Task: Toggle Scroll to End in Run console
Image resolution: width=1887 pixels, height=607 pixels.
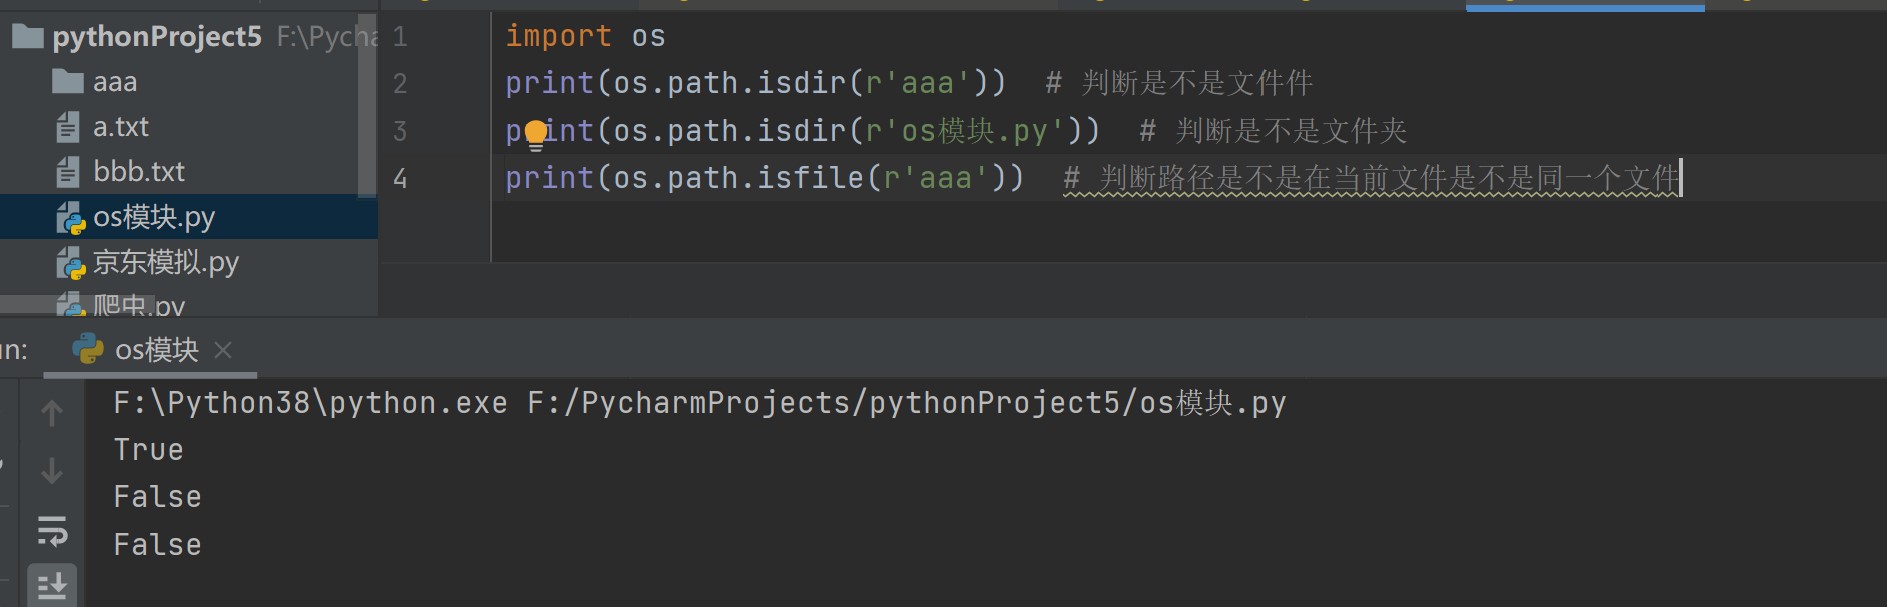Action: click(x=52, y=585)
